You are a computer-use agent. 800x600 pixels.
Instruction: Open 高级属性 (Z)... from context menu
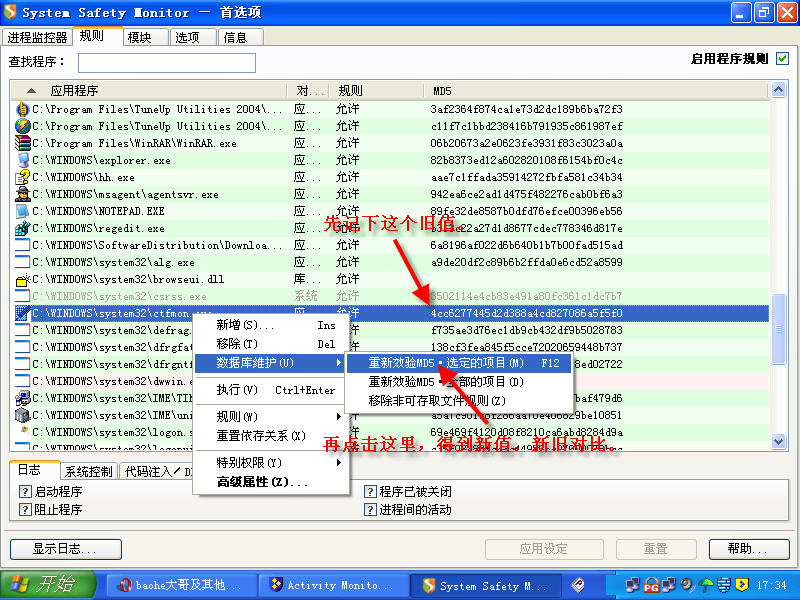pyautogui.click(x=271, y=482)
